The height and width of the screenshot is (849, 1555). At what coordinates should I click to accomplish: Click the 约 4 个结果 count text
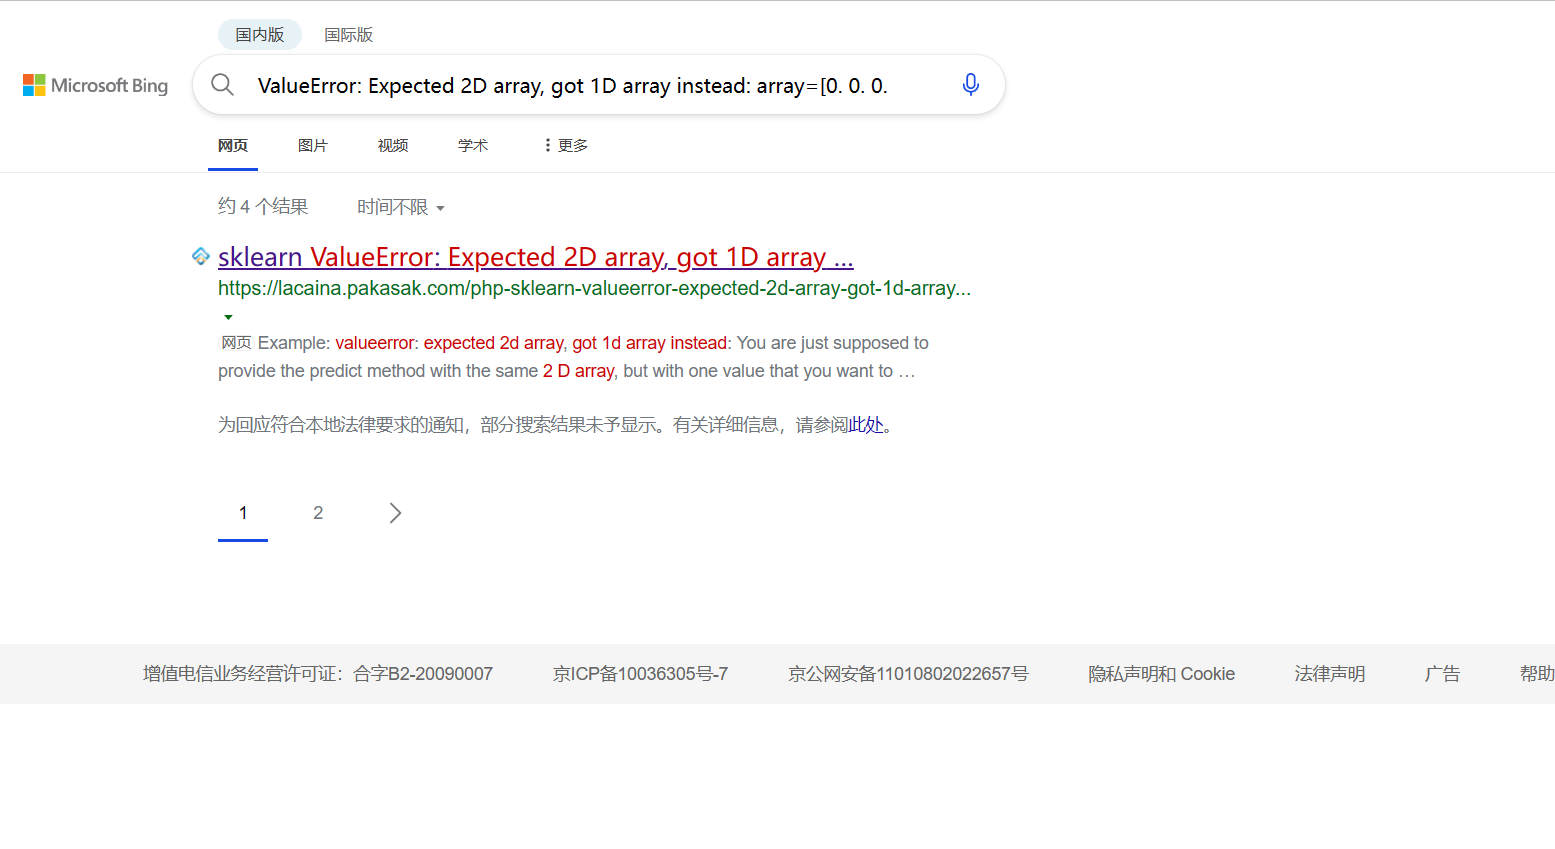tap(263, 207)
